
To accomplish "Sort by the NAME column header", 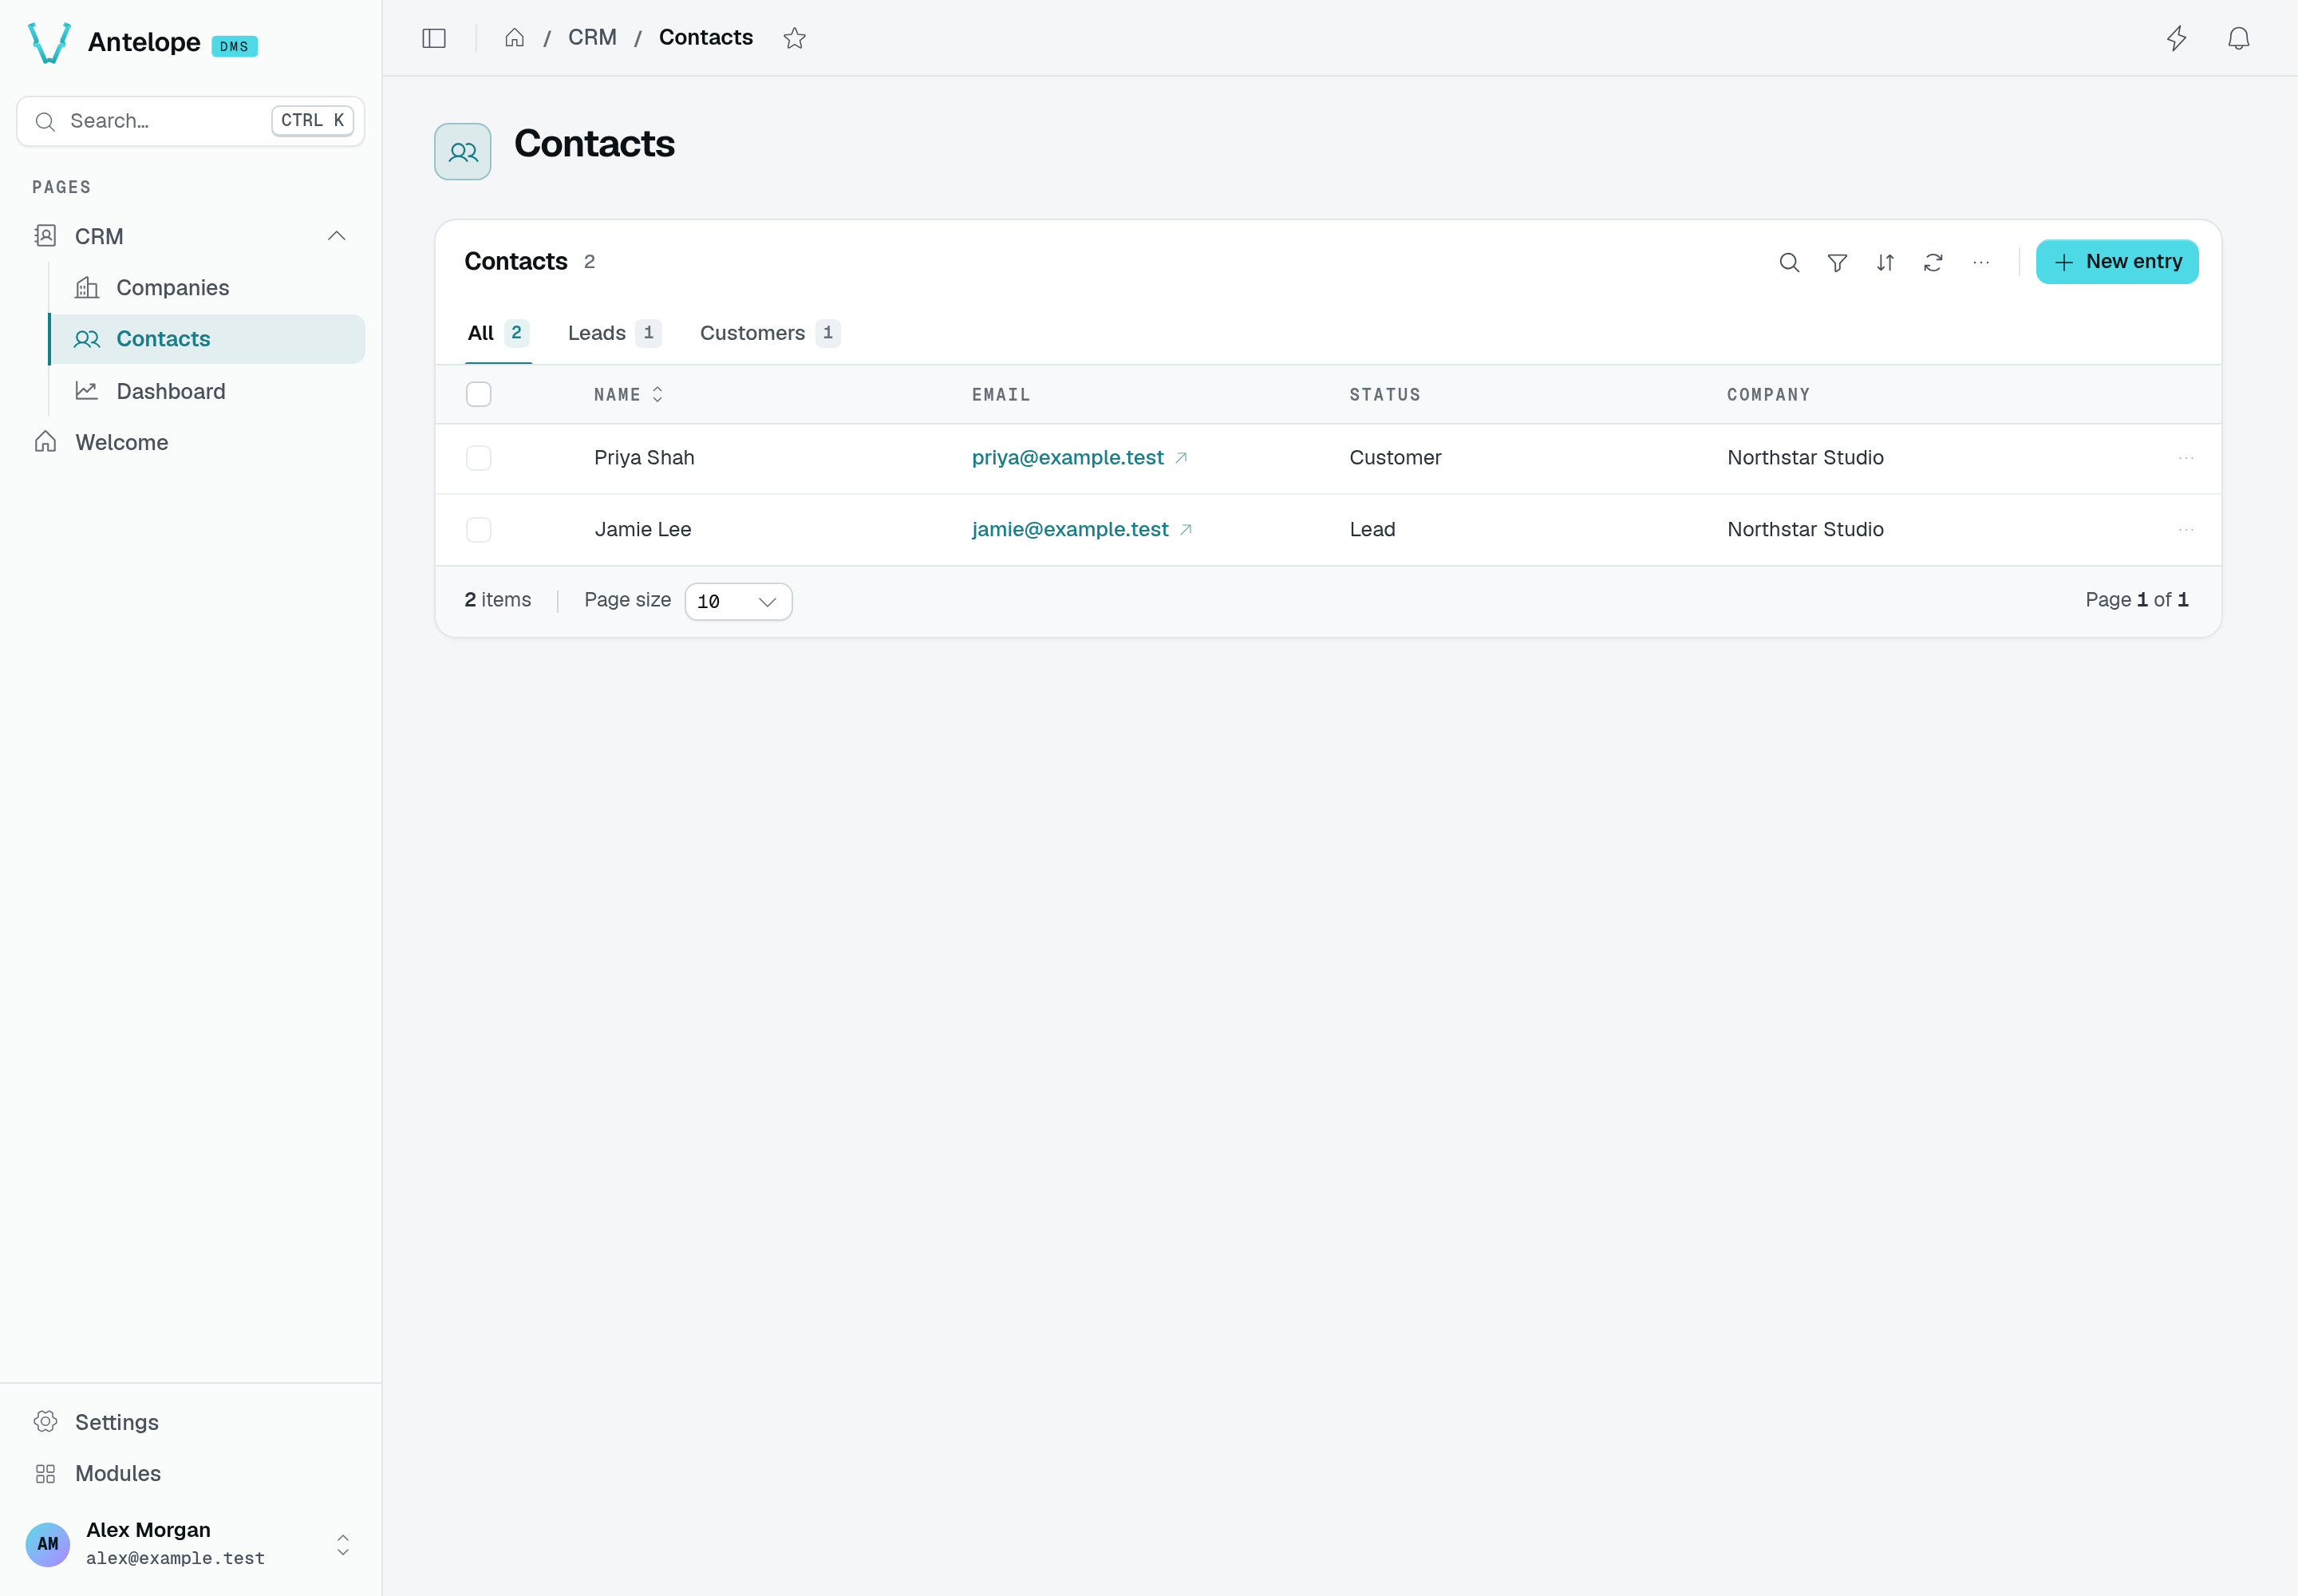I will pos(628,395).
